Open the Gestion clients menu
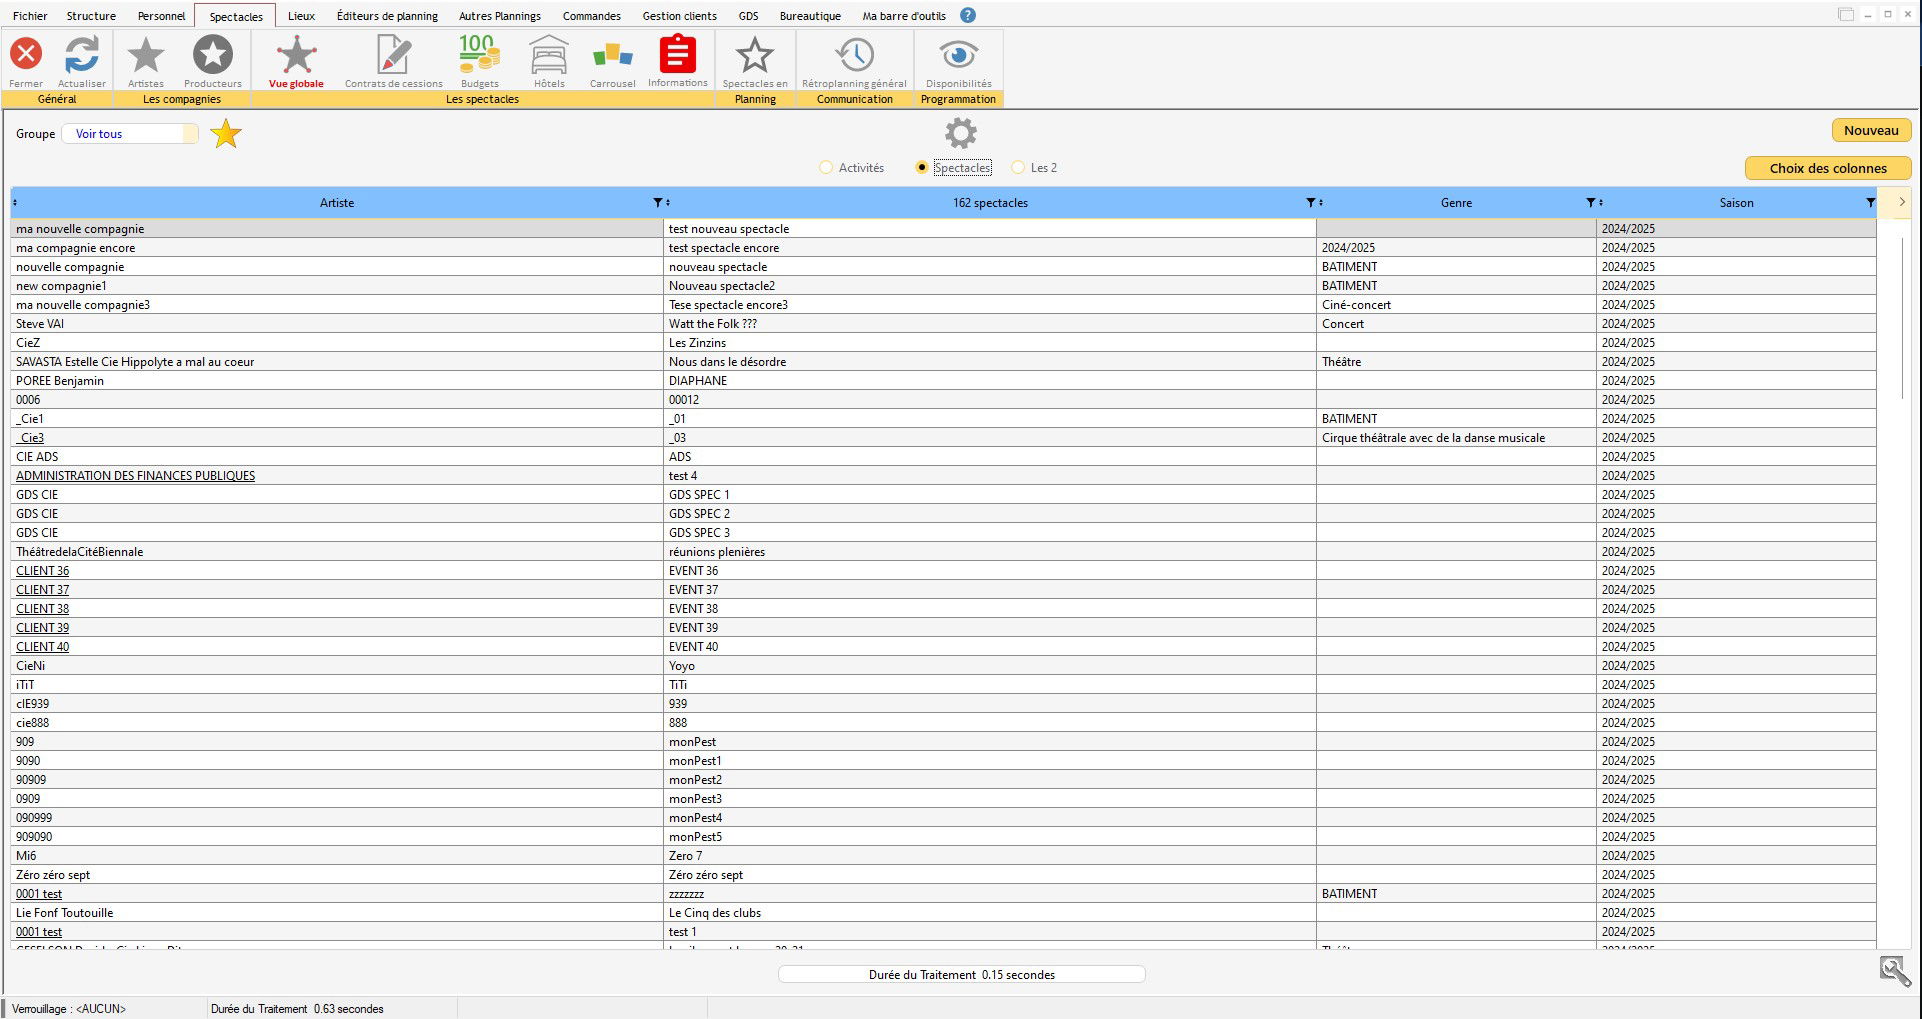Screen dimensions: 1922x1019 (679, 16)
